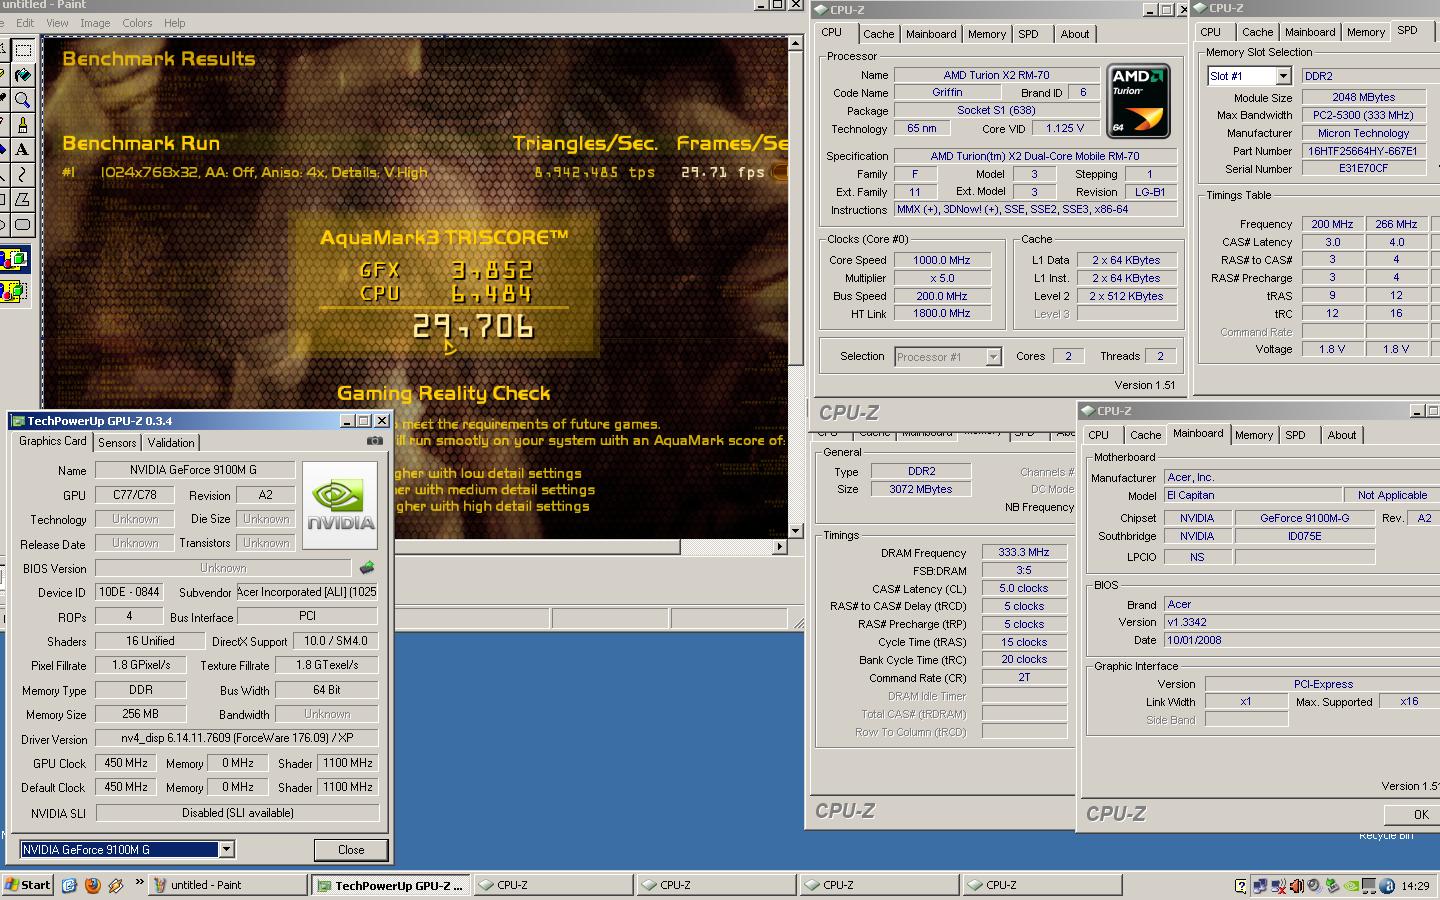Viewport: 1440px width, 900px height.
Task: Click the Part Number 16HTF25664HY-667E1 field
Action: point(1362,151)
